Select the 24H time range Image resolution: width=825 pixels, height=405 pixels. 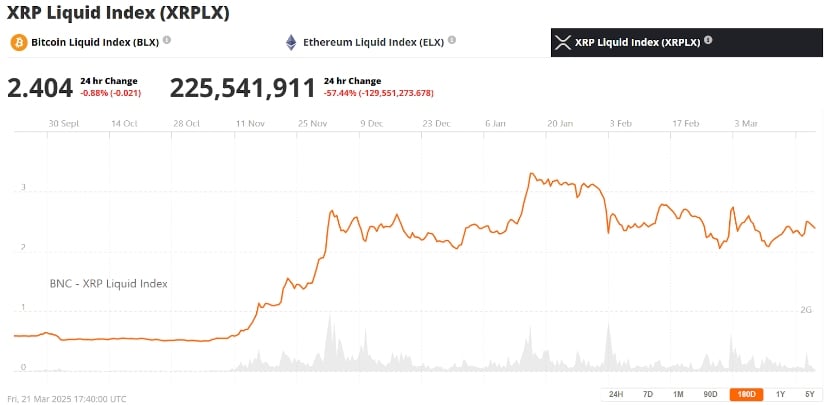coord(616,394)
